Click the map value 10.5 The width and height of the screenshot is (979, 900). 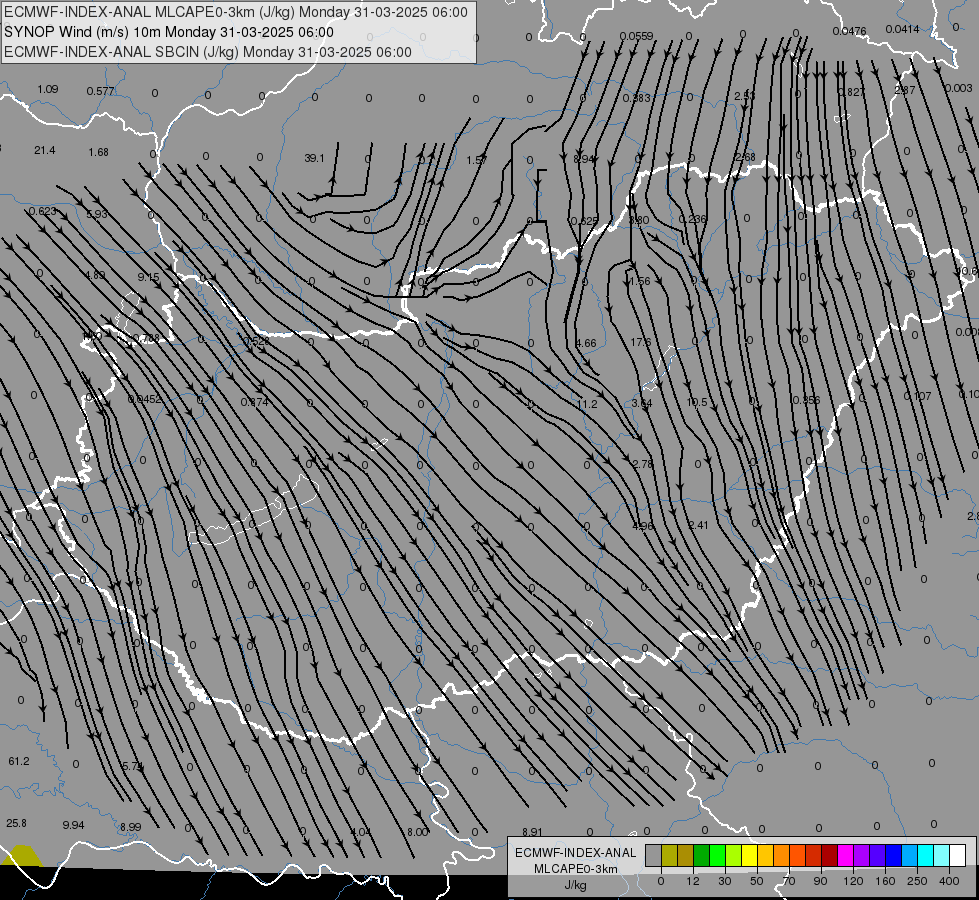(697, 402)
